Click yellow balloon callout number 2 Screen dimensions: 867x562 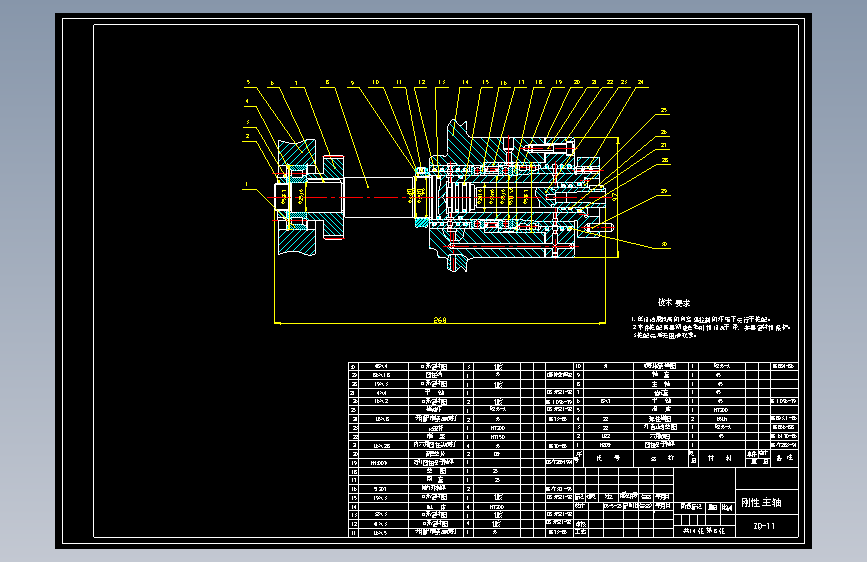pos(247,136)
